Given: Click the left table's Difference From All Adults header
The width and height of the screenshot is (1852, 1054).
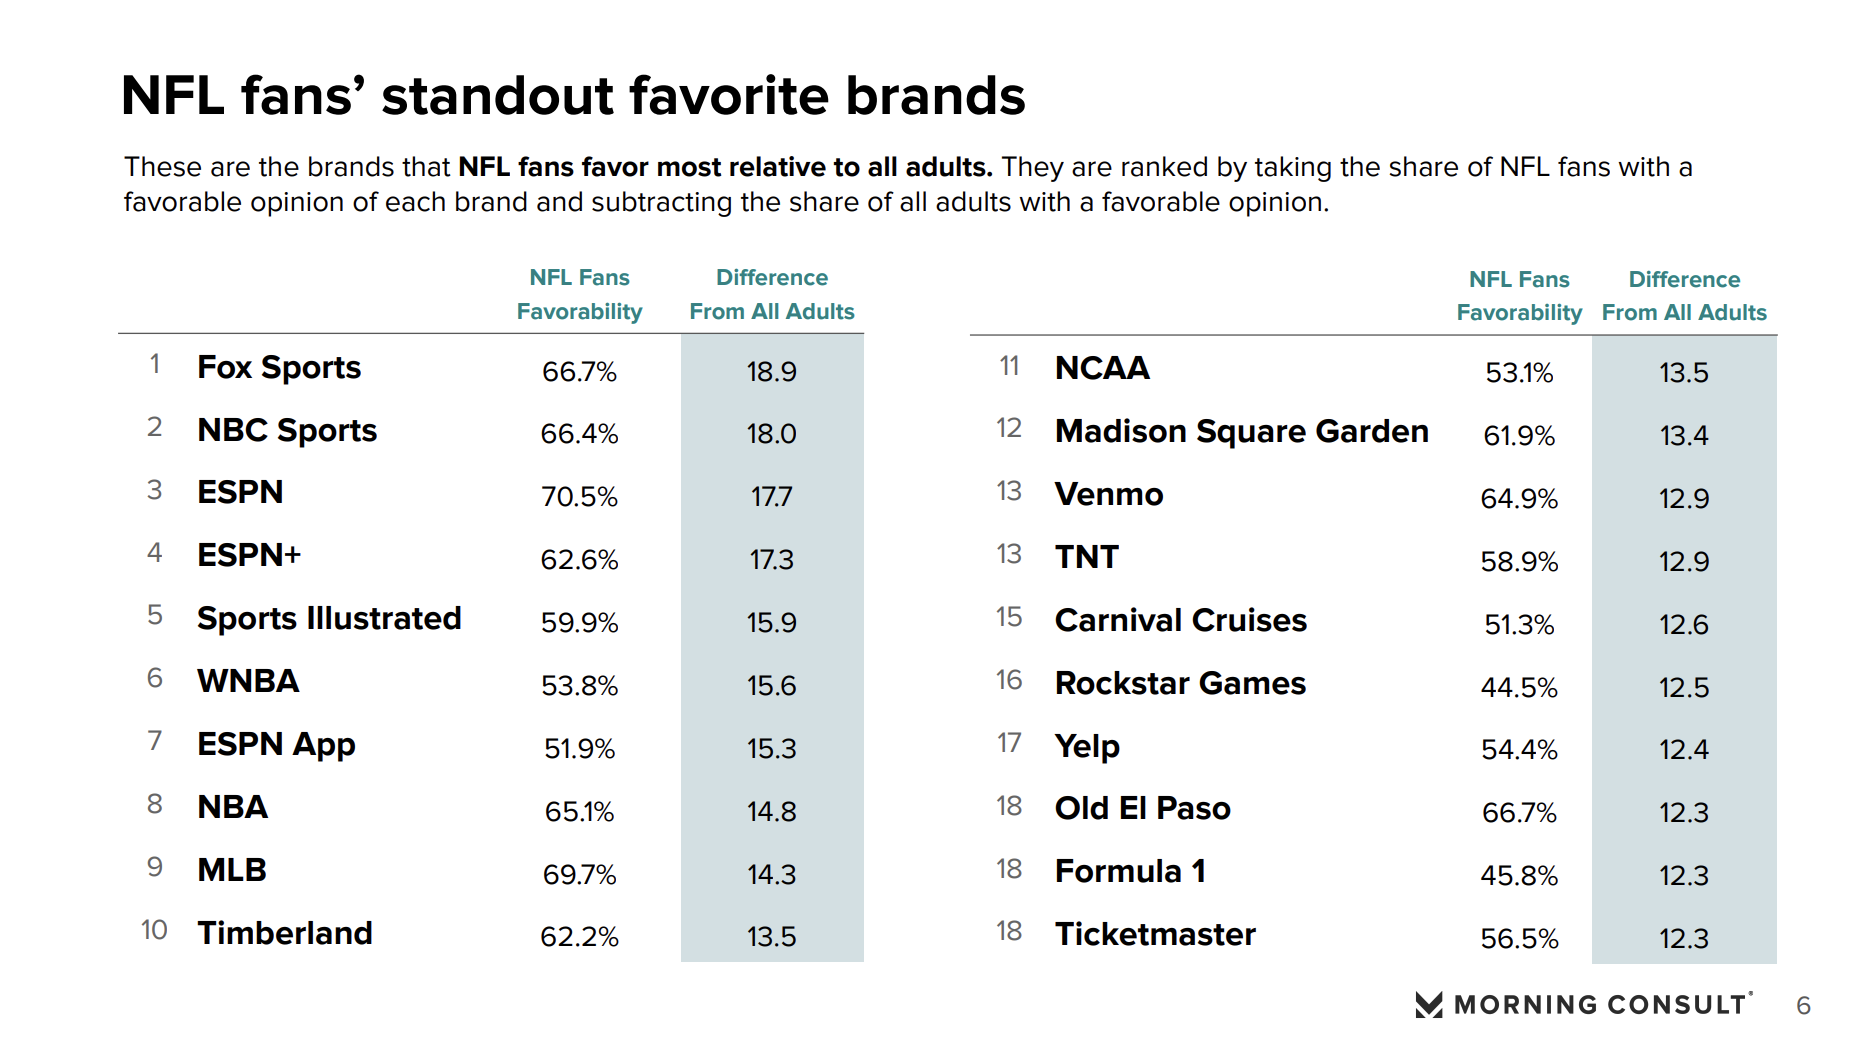Looking at the screenshot, I should (771, 294).
